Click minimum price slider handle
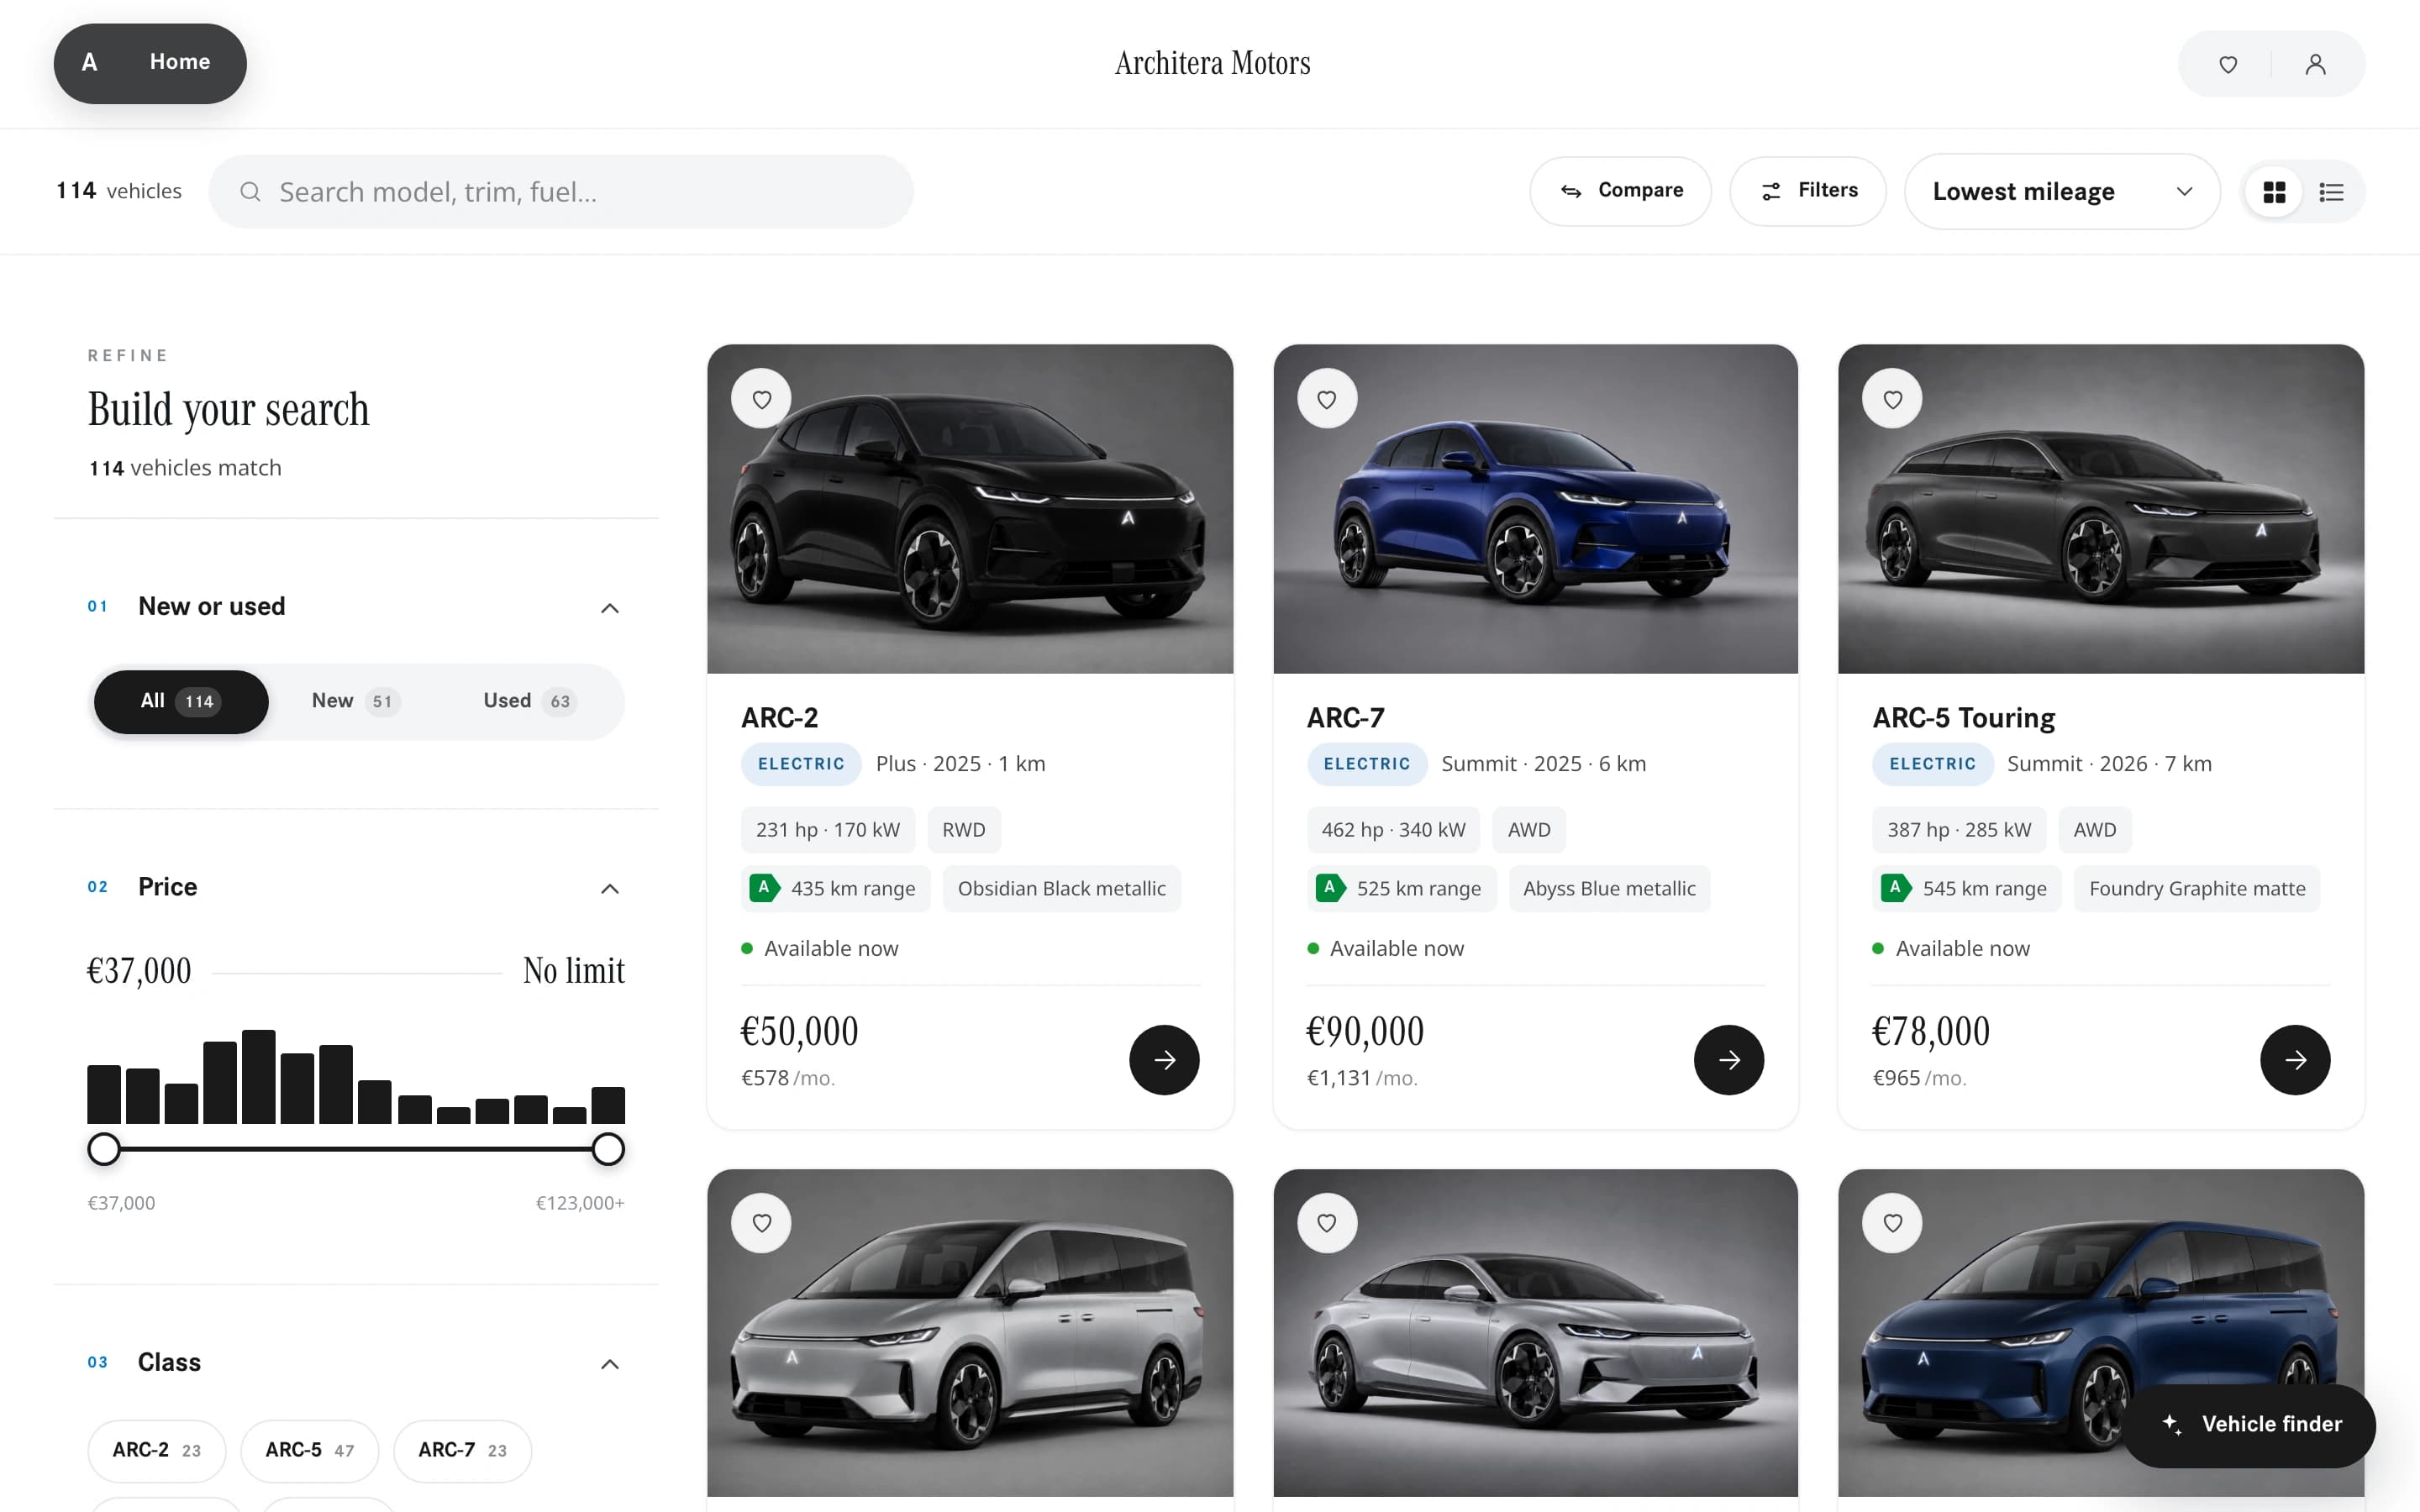The image size is (2420, 1512). (104, 1150)
